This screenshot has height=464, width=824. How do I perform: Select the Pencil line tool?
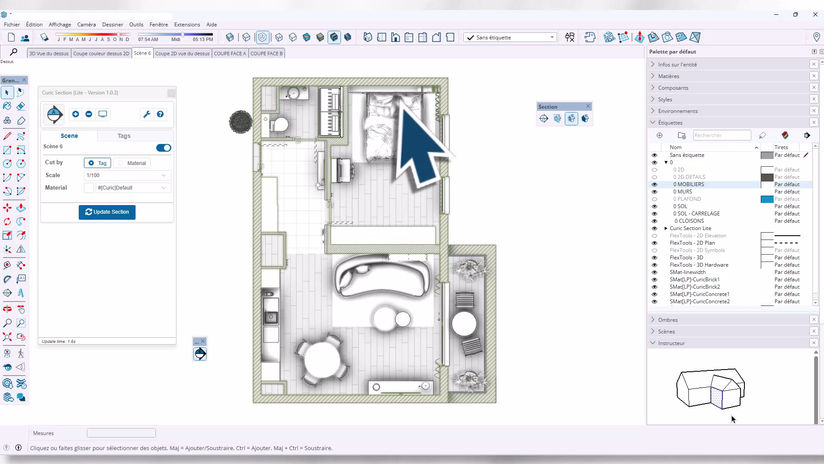pos(7,136)
